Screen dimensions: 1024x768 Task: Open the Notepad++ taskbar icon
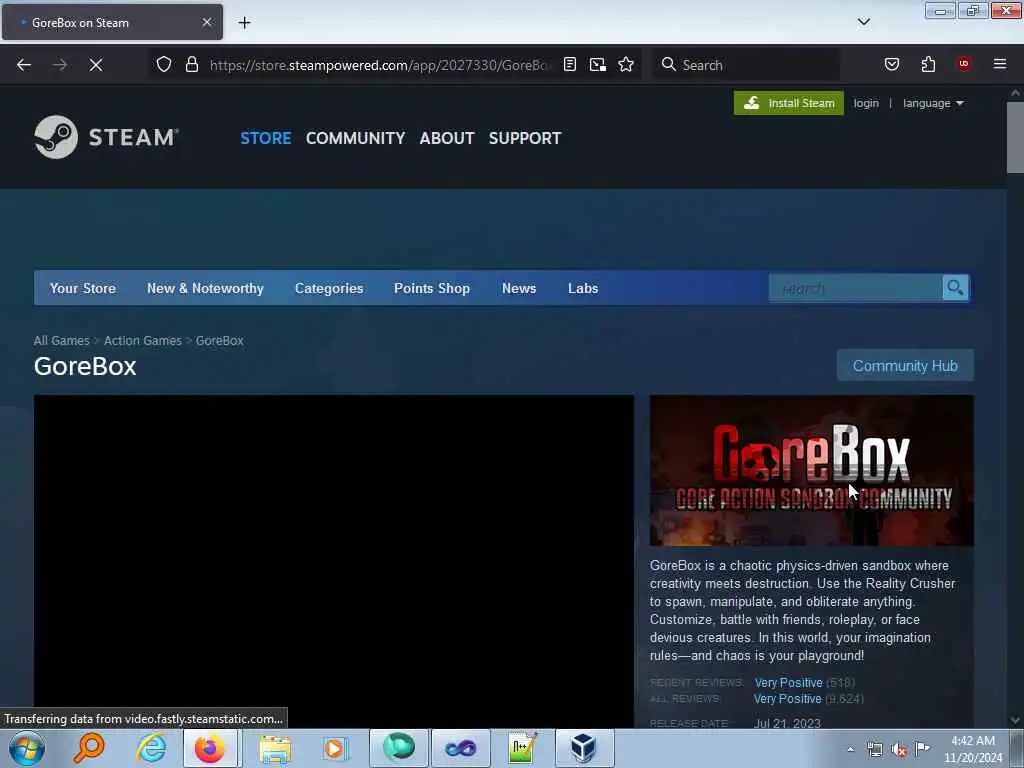tap(522, 748)
